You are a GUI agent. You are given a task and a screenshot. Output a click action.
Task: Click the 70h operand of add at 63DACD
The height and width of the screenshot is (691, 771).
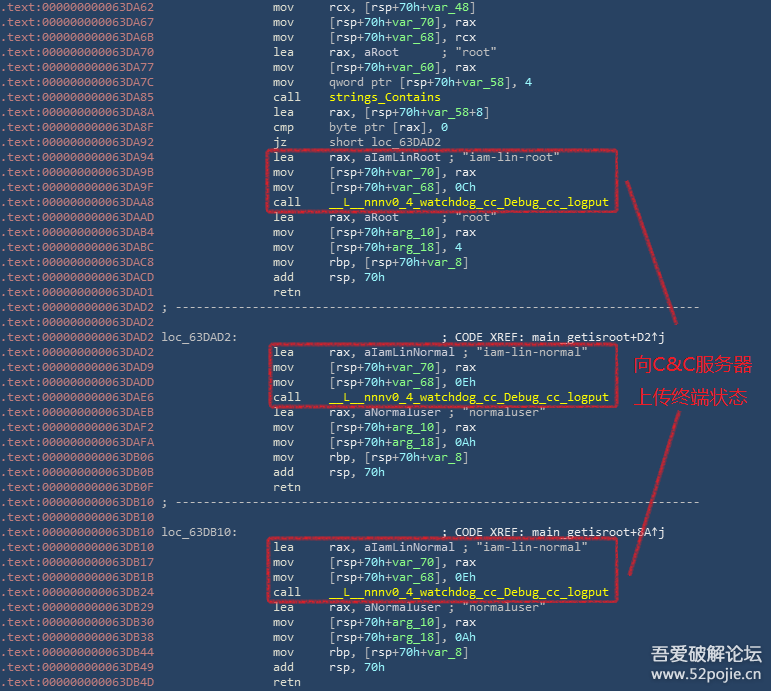click(374, 277)
